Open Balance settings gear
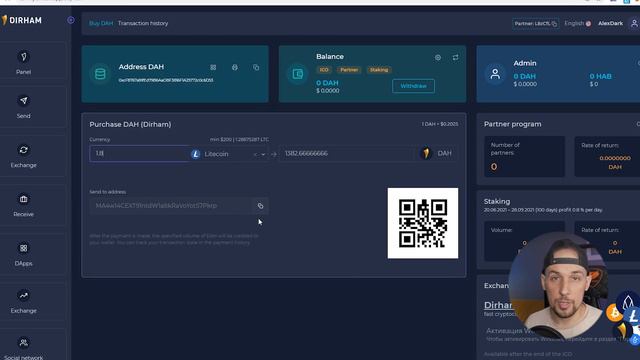Screen dimensions: 640x360 click(x=438, y=58)
